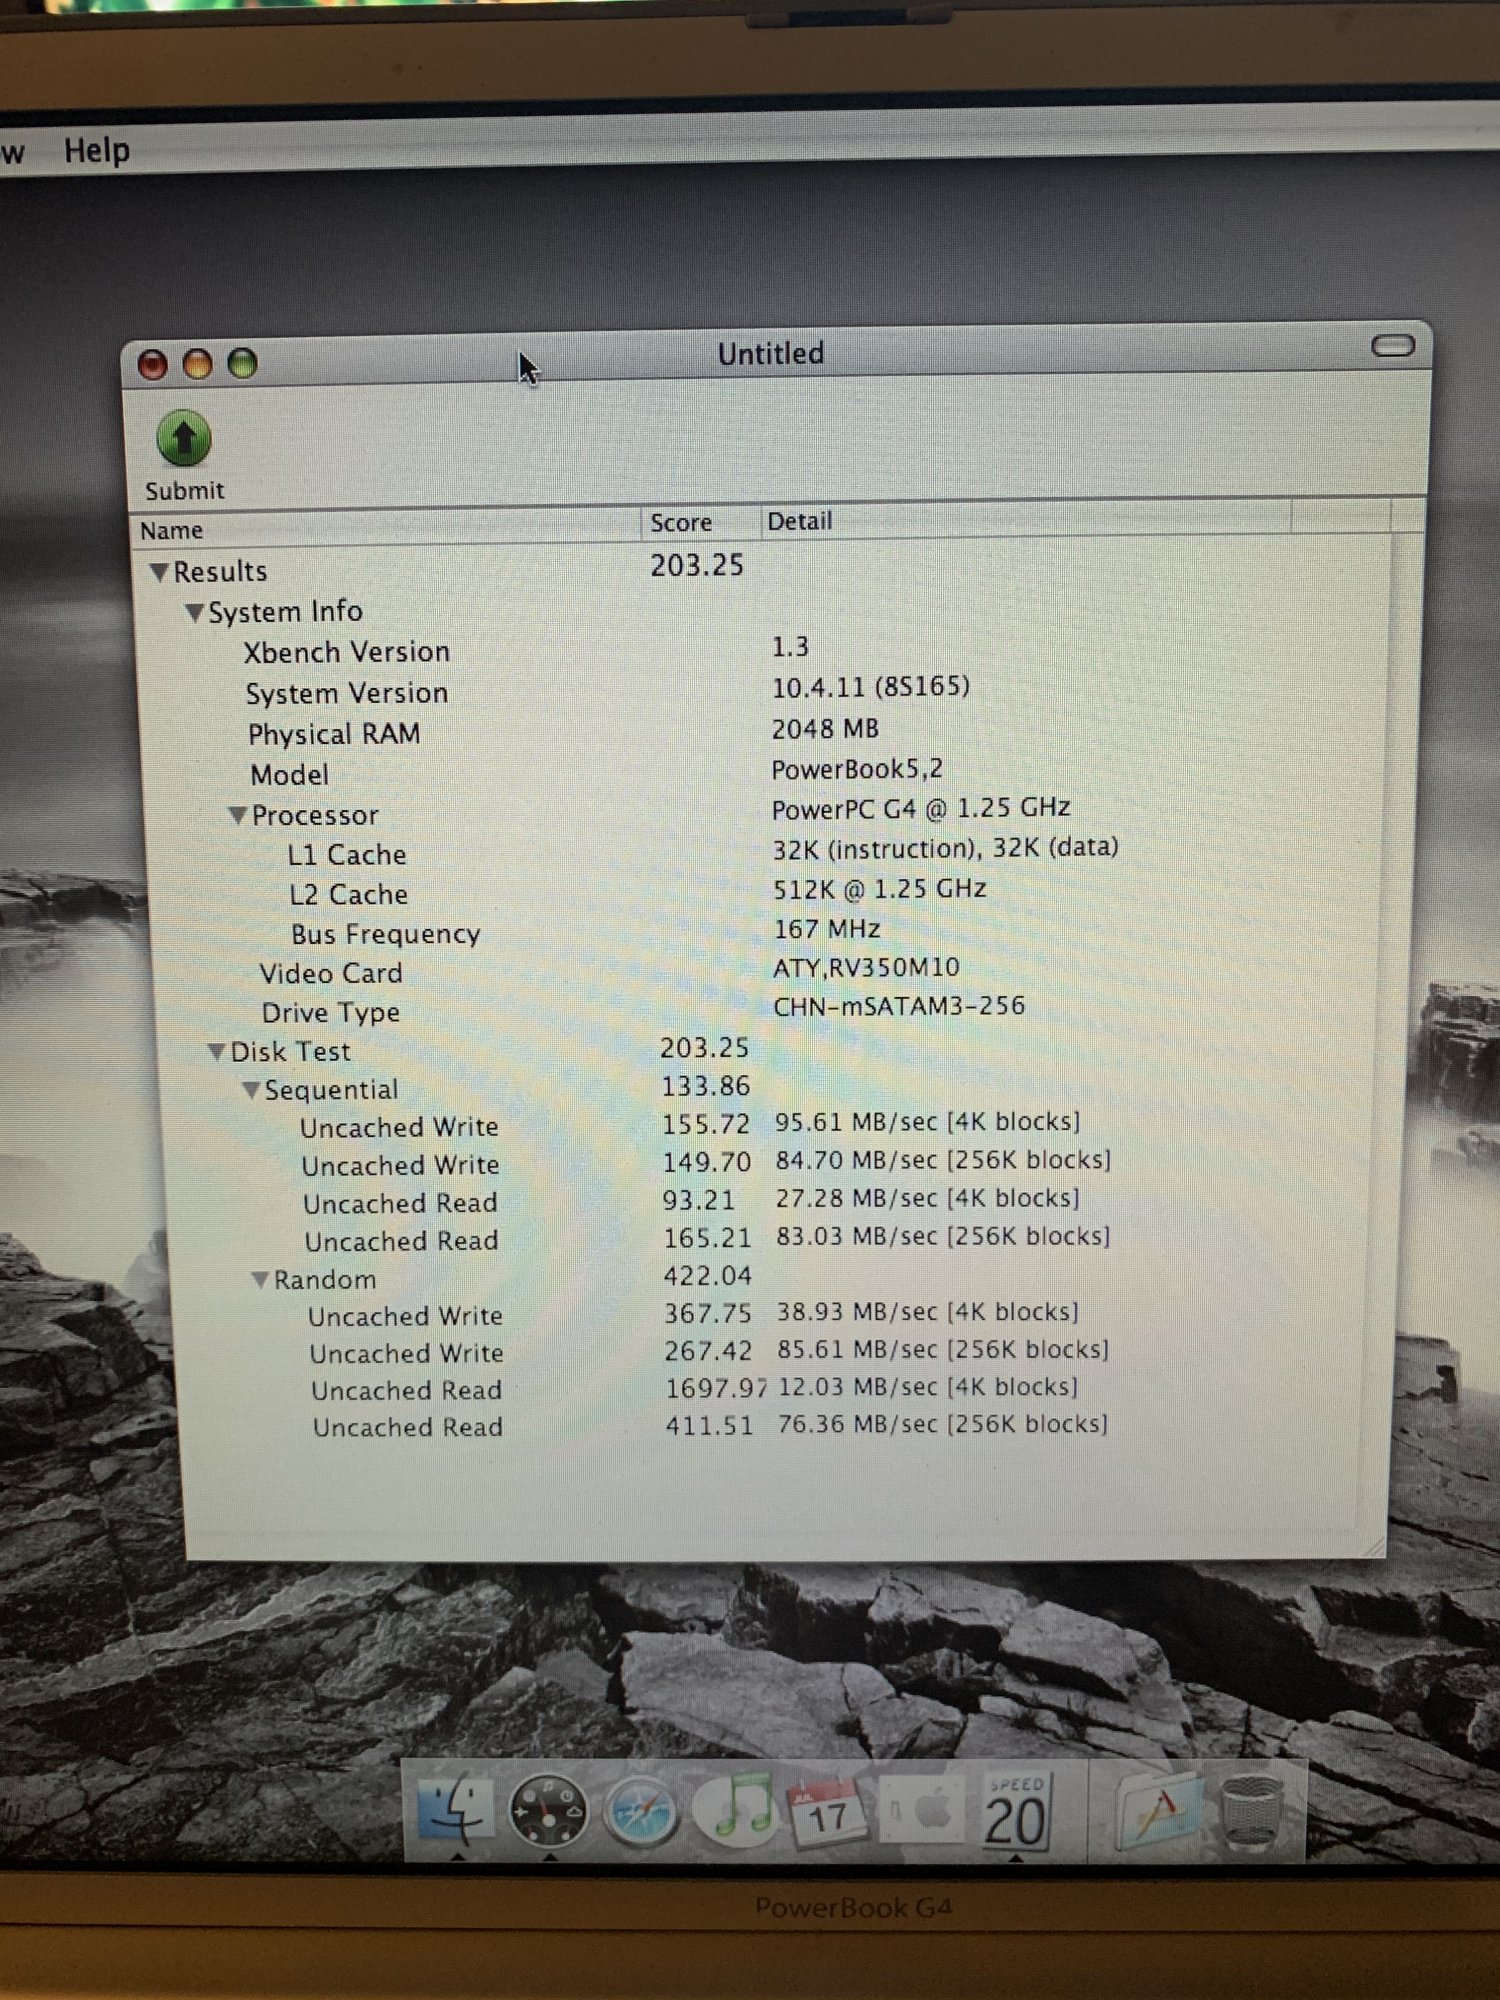Screen dimensions: 1500x2000
Task: Collapse the Sequential disclosure triangle
Action: (x=251, y=1089)
